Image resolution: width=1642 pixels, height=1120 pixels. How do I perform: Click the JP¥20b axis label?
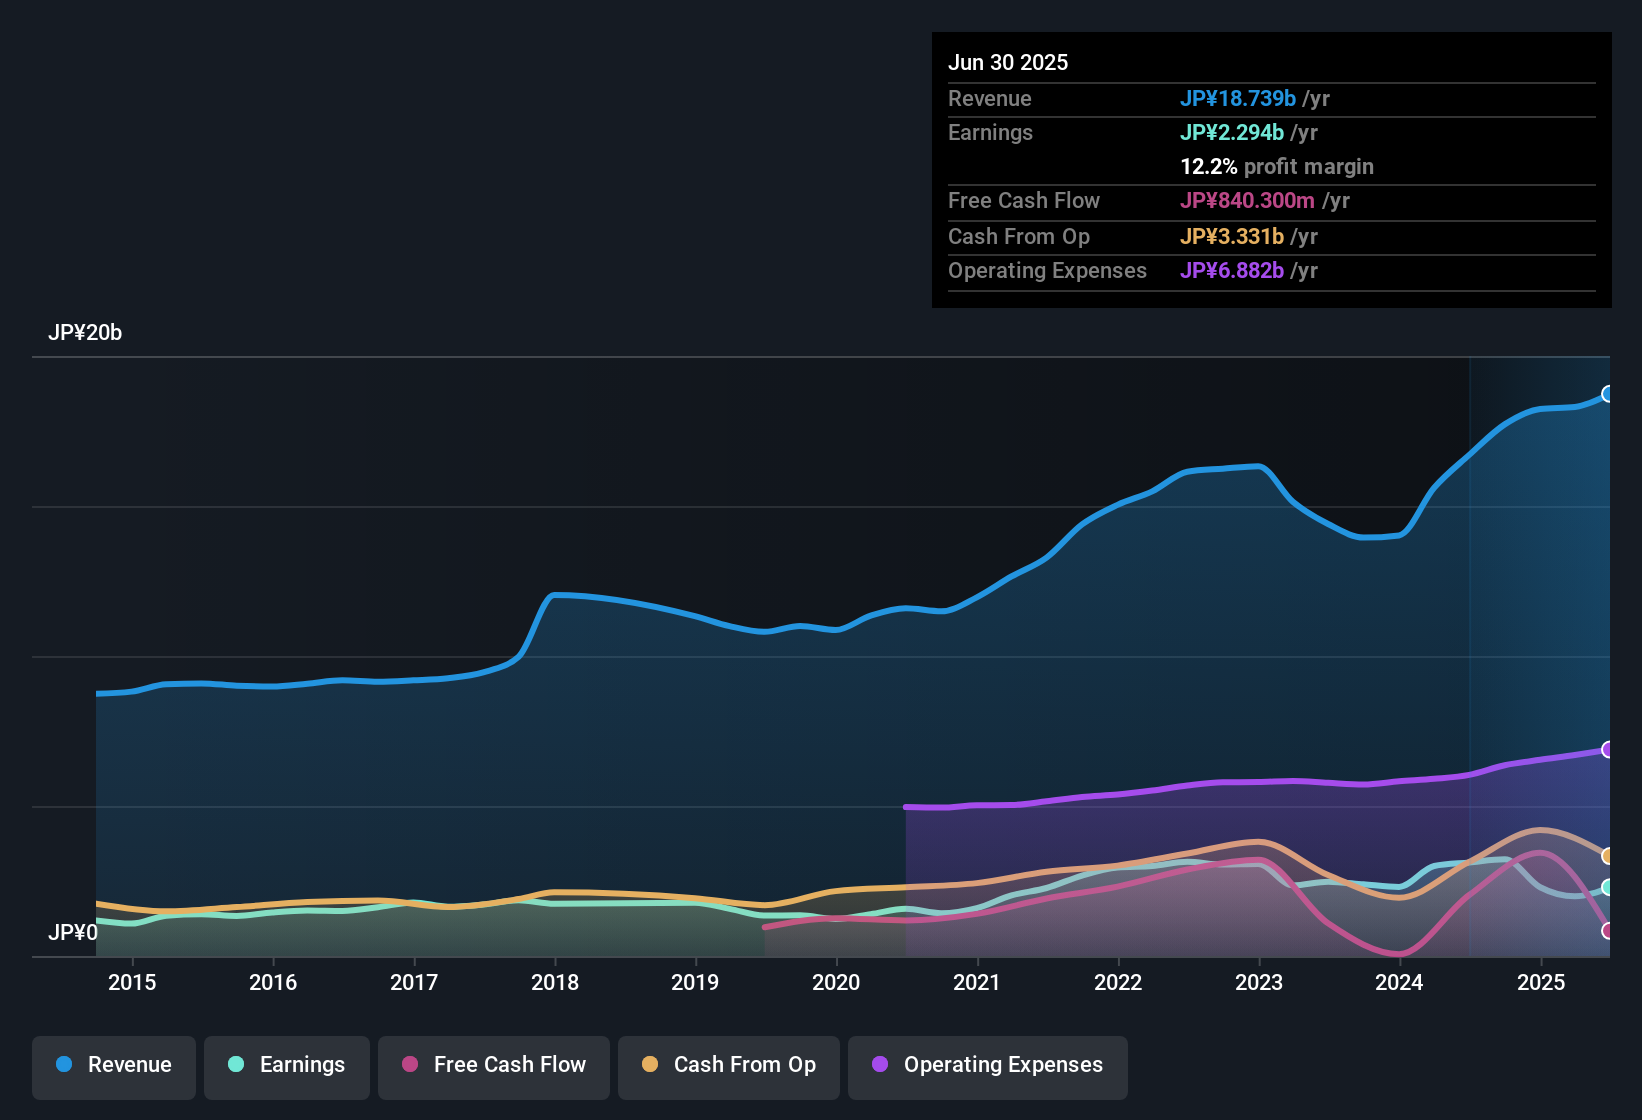[86, 332]
